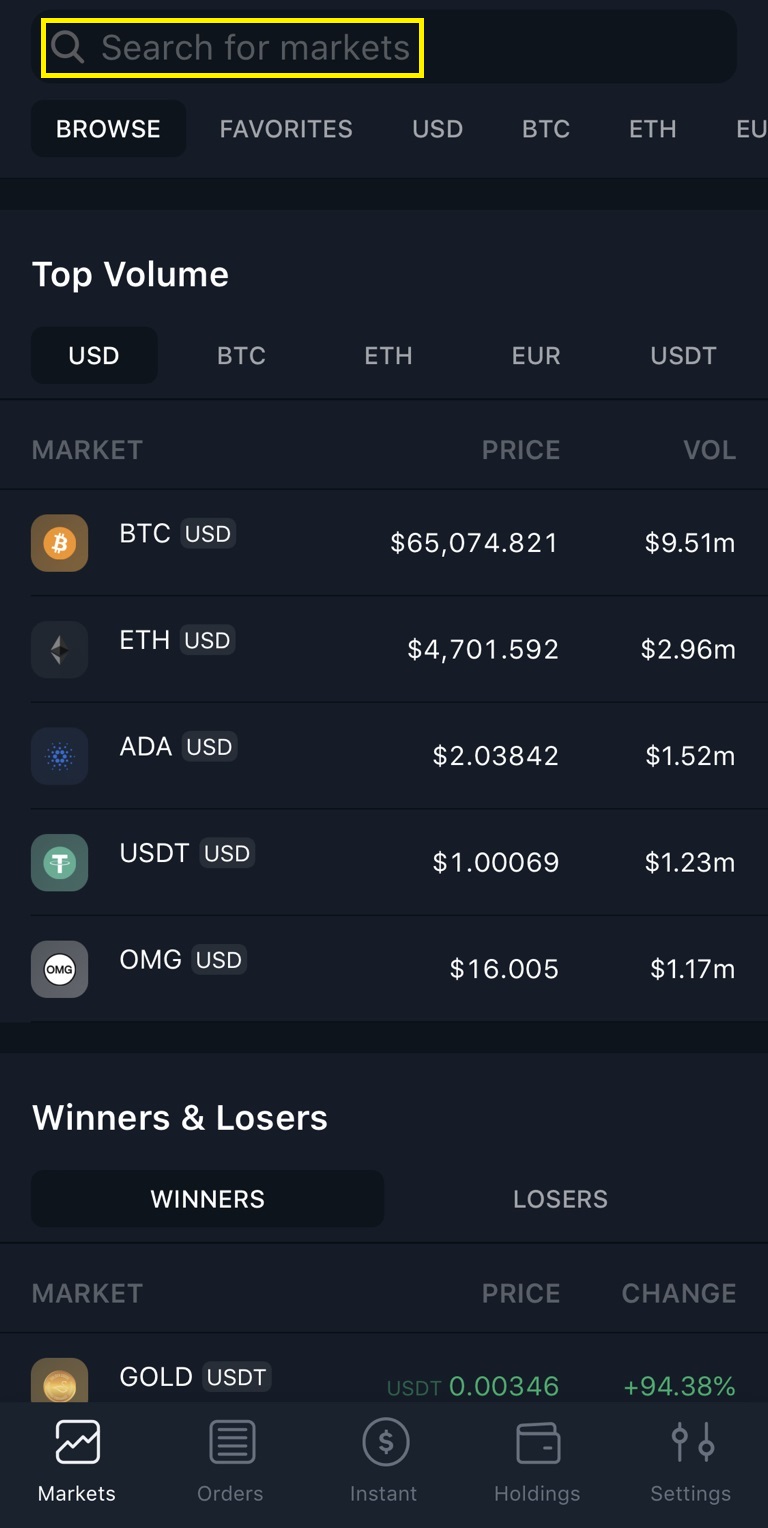Viewport: 768px width, 1528px height.
Task: Switch Top Volume to EUR
Action: (x=536, y=356)
